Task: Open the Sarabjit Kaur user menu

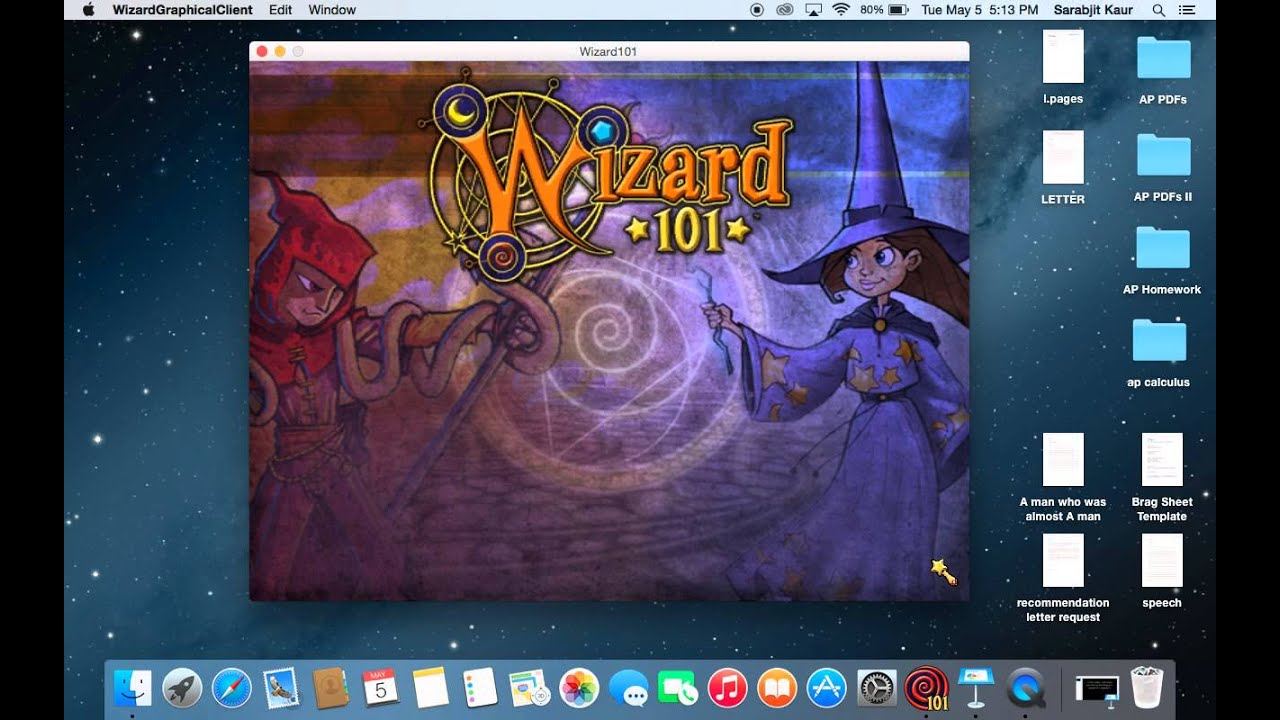Action: tap(1095, 10)
